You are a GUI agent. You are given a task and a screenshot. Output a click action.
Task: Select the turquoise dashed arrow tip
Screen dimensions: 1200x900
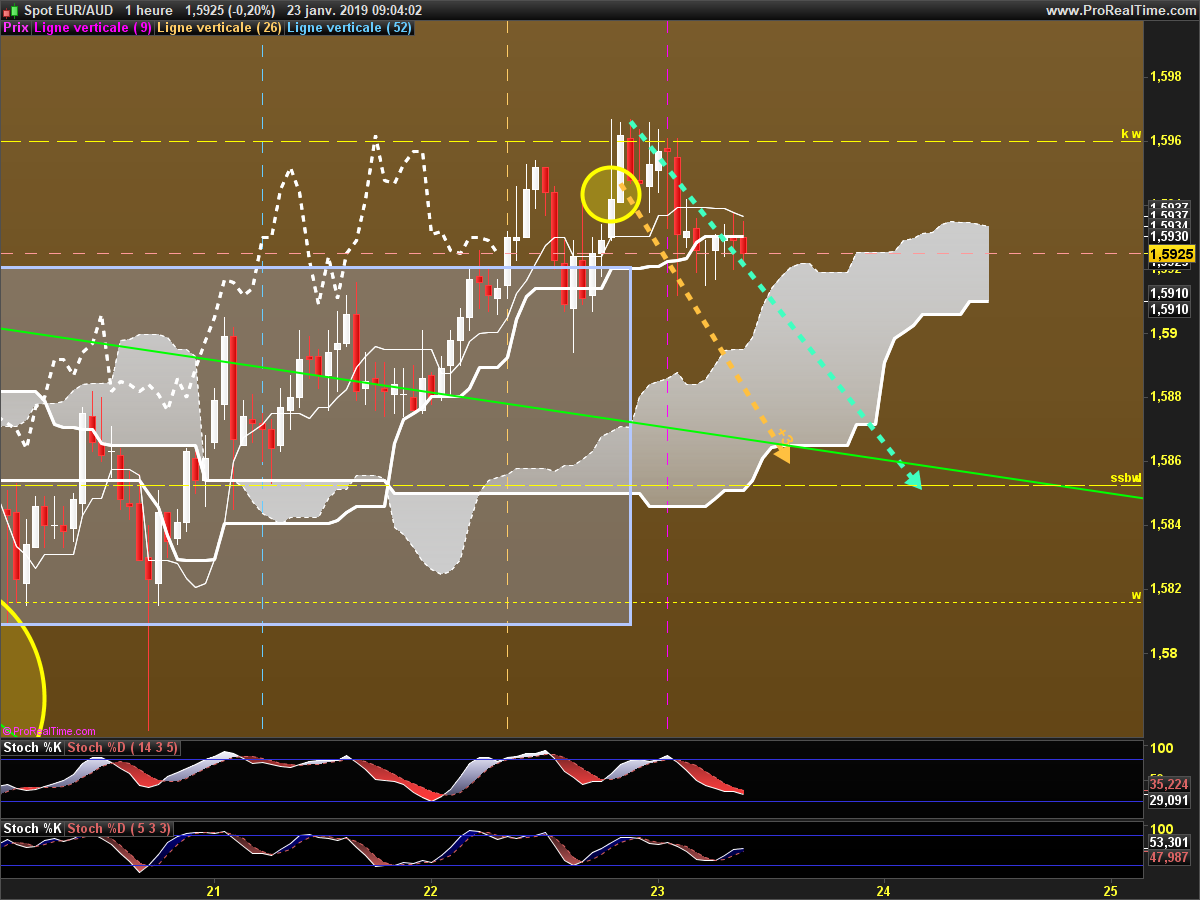point(913,481)
